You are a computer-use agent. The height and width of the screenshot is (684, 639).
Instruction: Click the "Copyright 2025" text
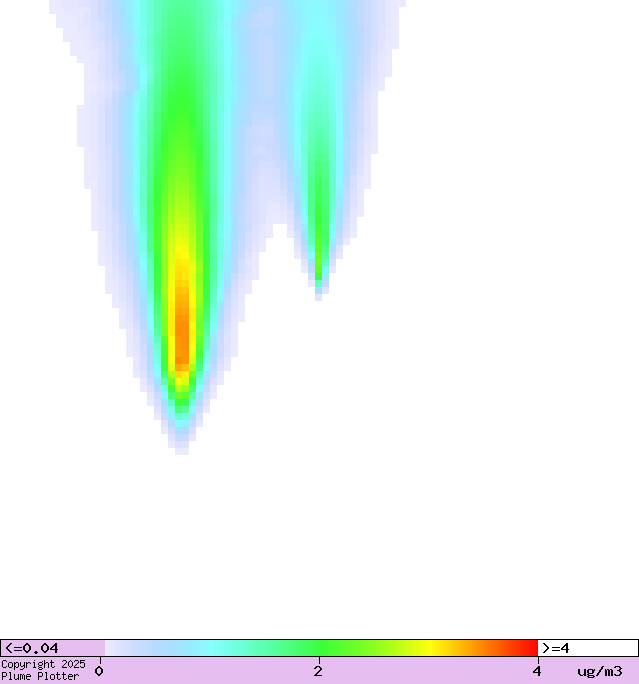pos(43,664)
